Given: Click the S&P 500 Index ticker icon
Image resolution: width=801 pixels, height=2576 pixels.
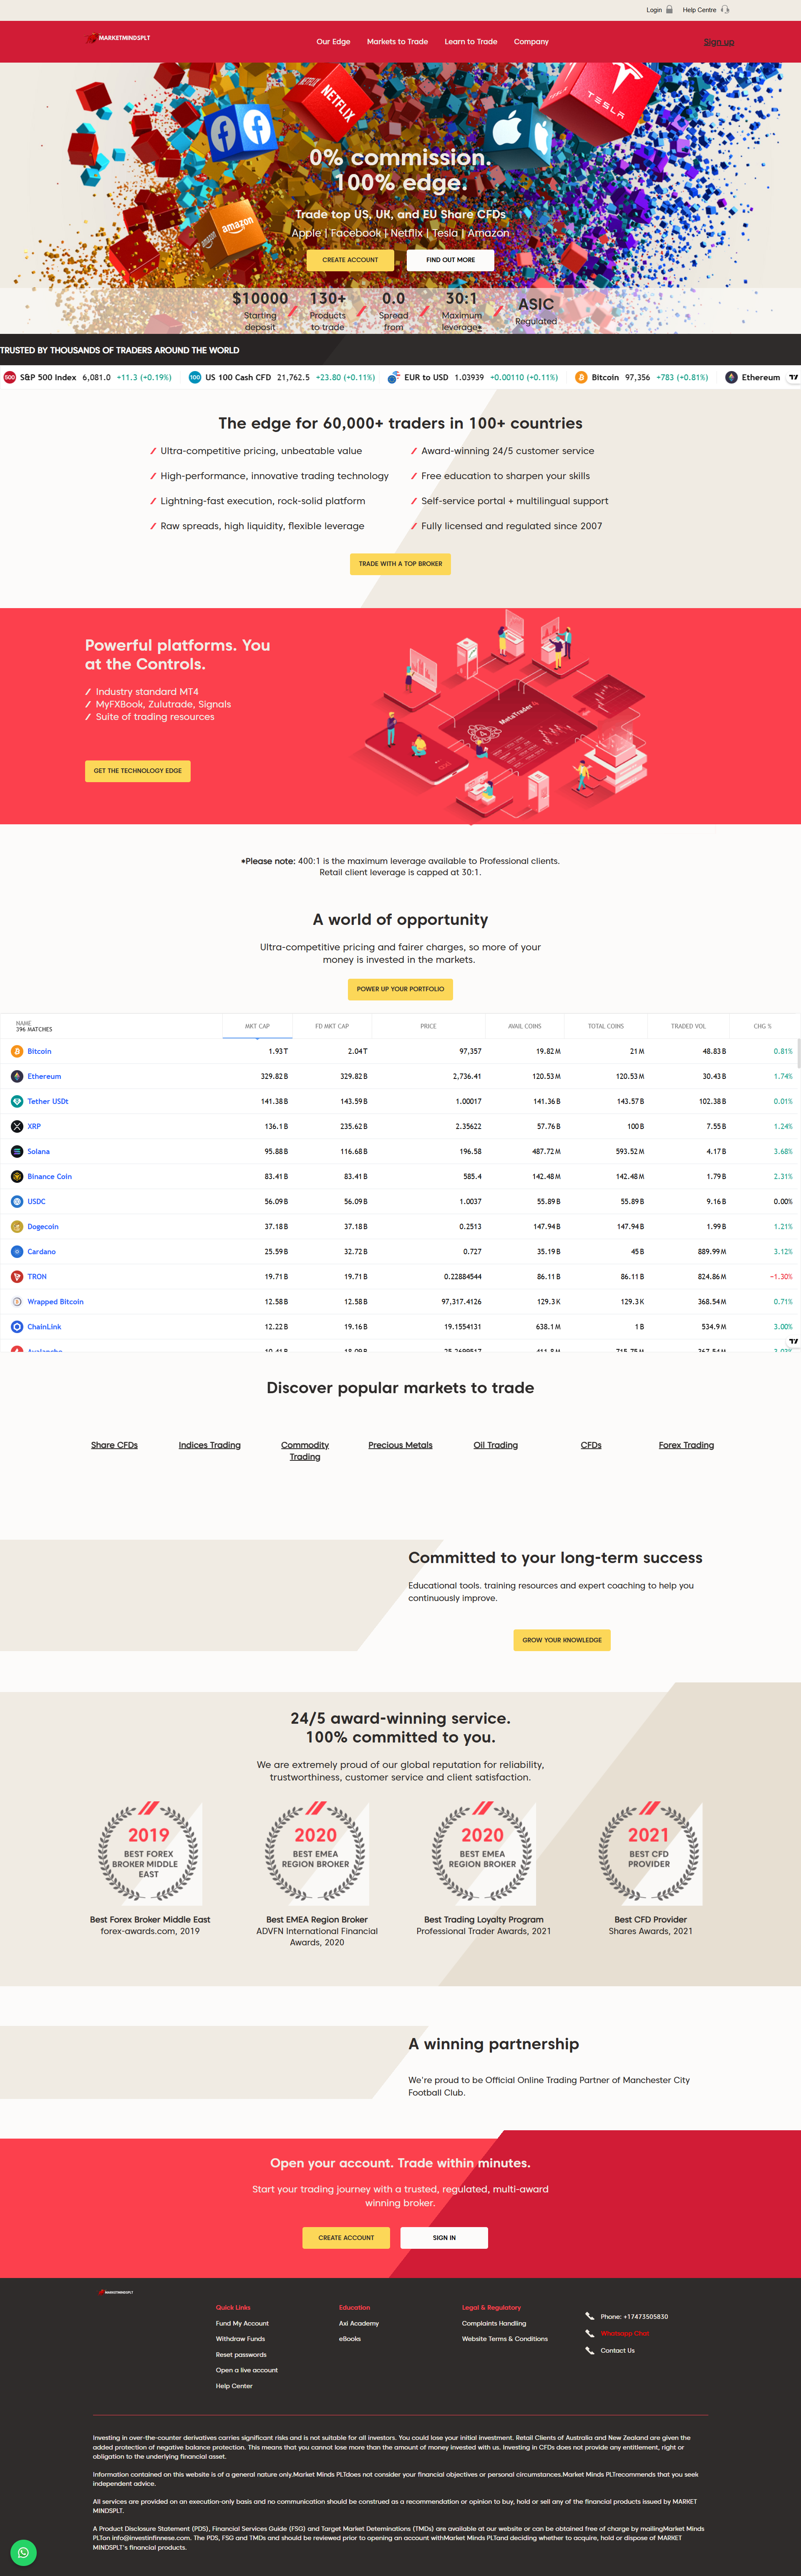Looking at the screenshot, I should click(x=10, y=377).
